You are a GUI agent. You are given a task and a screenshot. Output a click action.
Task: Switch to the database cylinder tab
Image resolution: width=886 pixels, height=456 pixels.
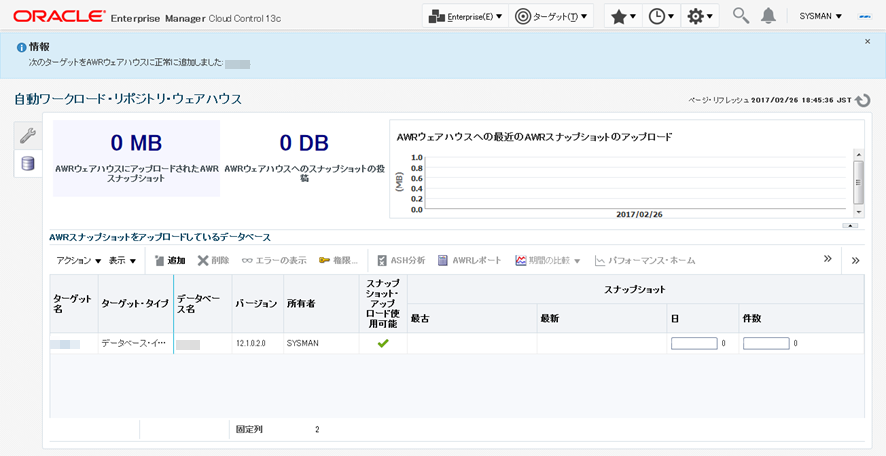click(x=27, y=164)
